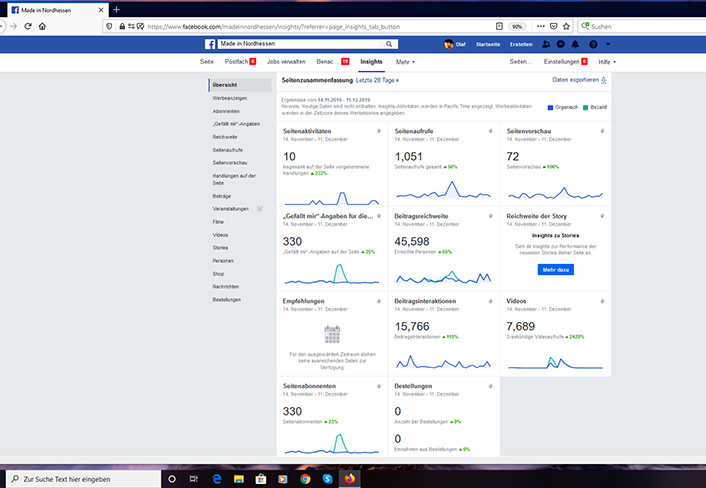Open the tracking protection shield icon

tap(109, 27)
